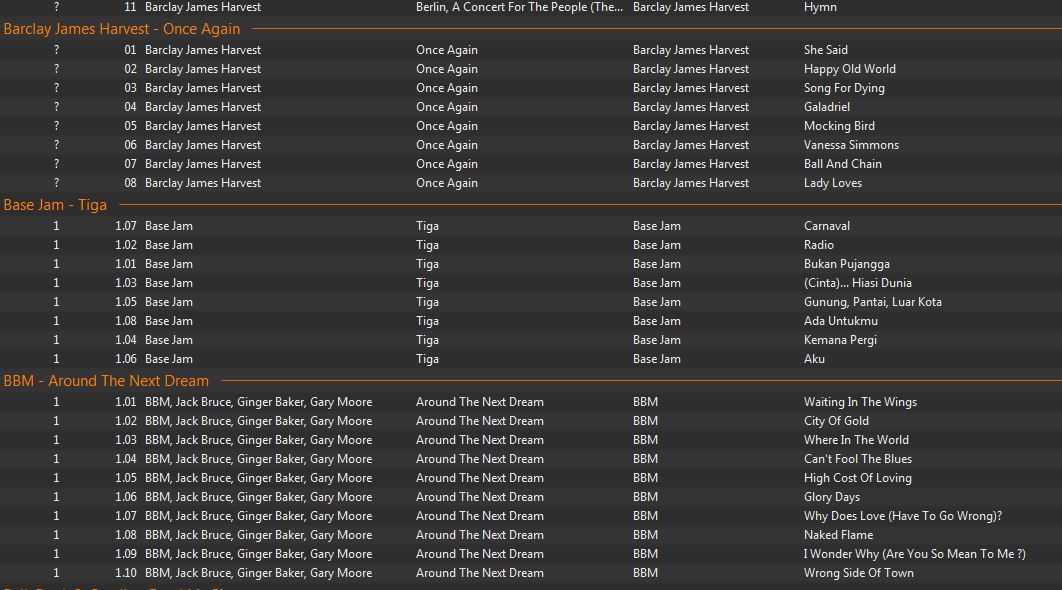This screenshot has width=1062, height=590.
Task: Click the artist 'BBM, Jack Bruce, Ginger Baker, Gary Moore' in the City Of Gold row
Action: [x=259, y=421]
